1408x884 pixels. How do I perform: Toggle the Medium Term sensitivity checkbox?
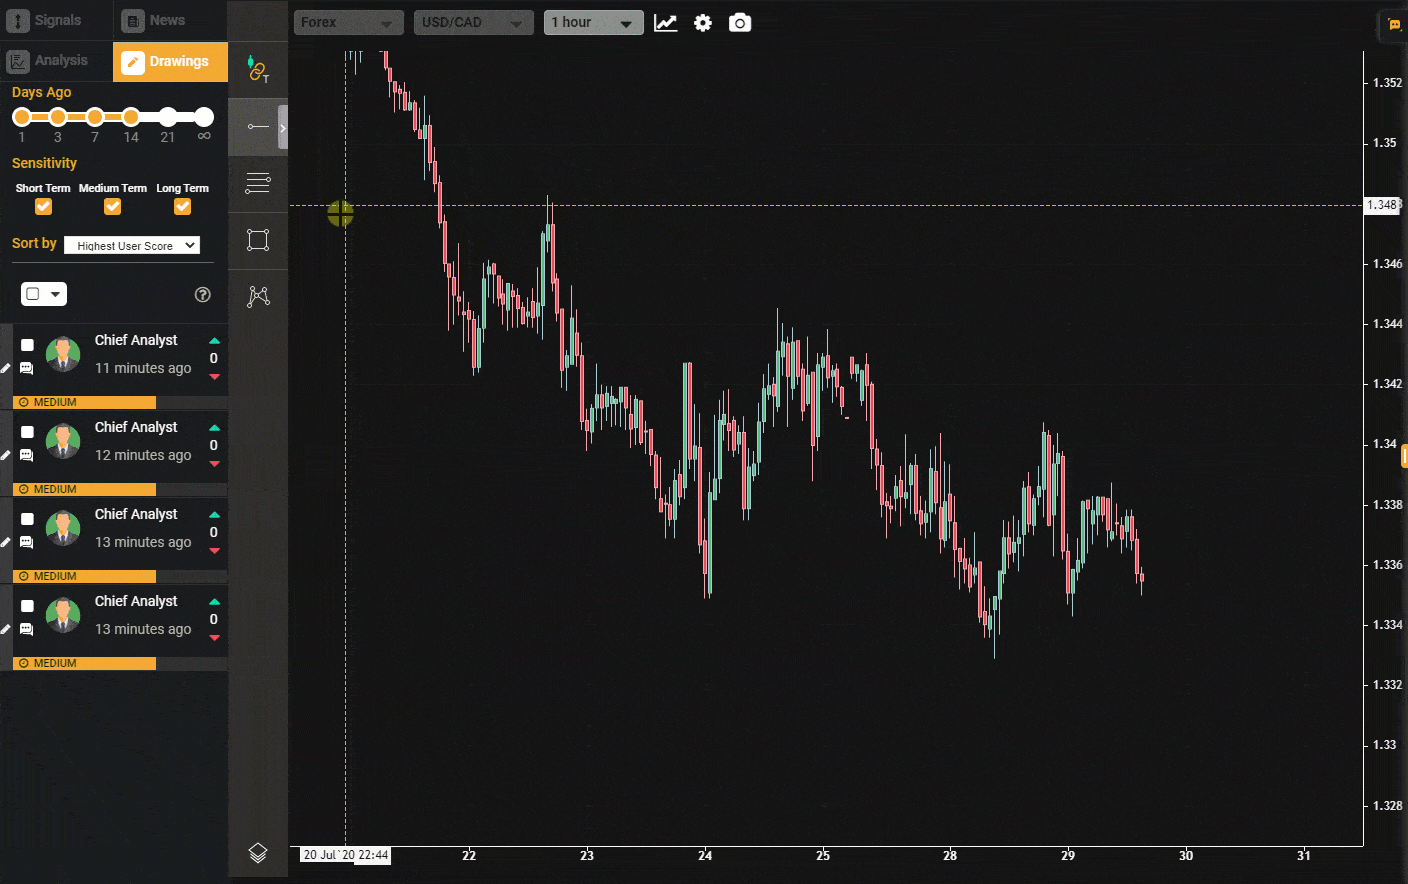point(113,207)
